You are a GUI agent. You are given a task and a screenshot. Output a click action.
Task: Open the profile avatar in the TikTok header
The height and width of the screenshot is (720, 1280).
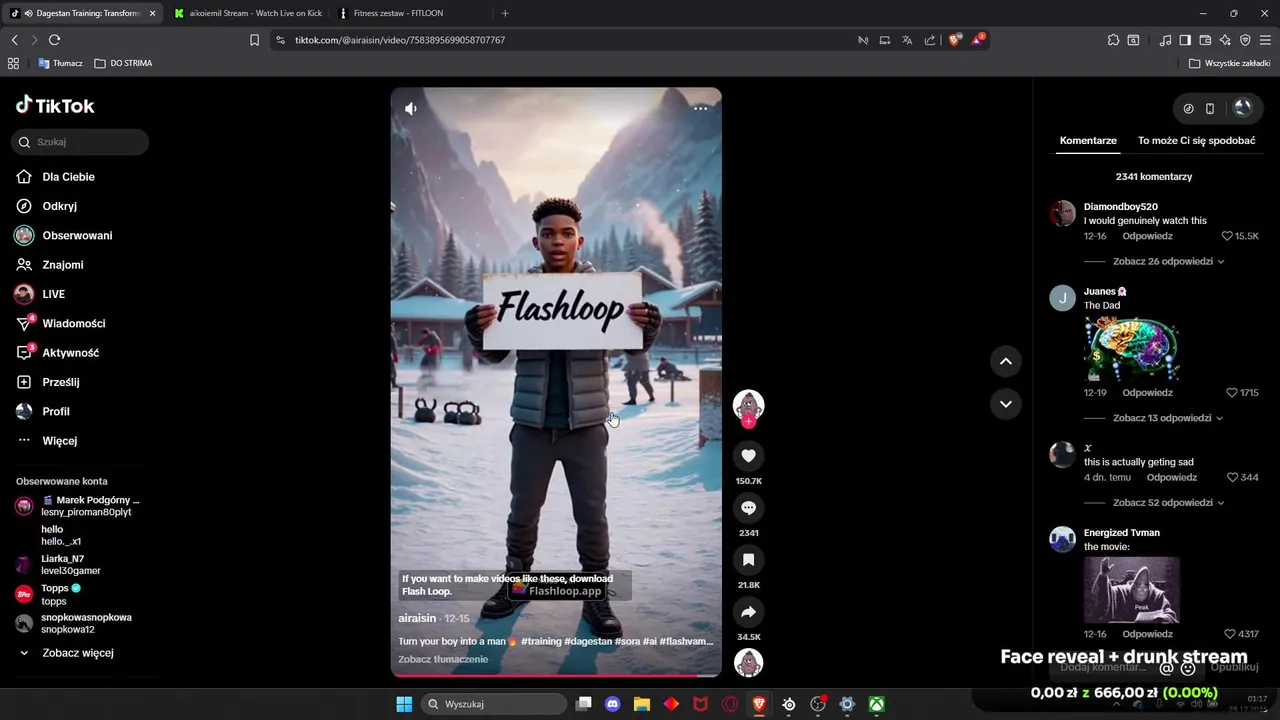(x=1243, y=108)
